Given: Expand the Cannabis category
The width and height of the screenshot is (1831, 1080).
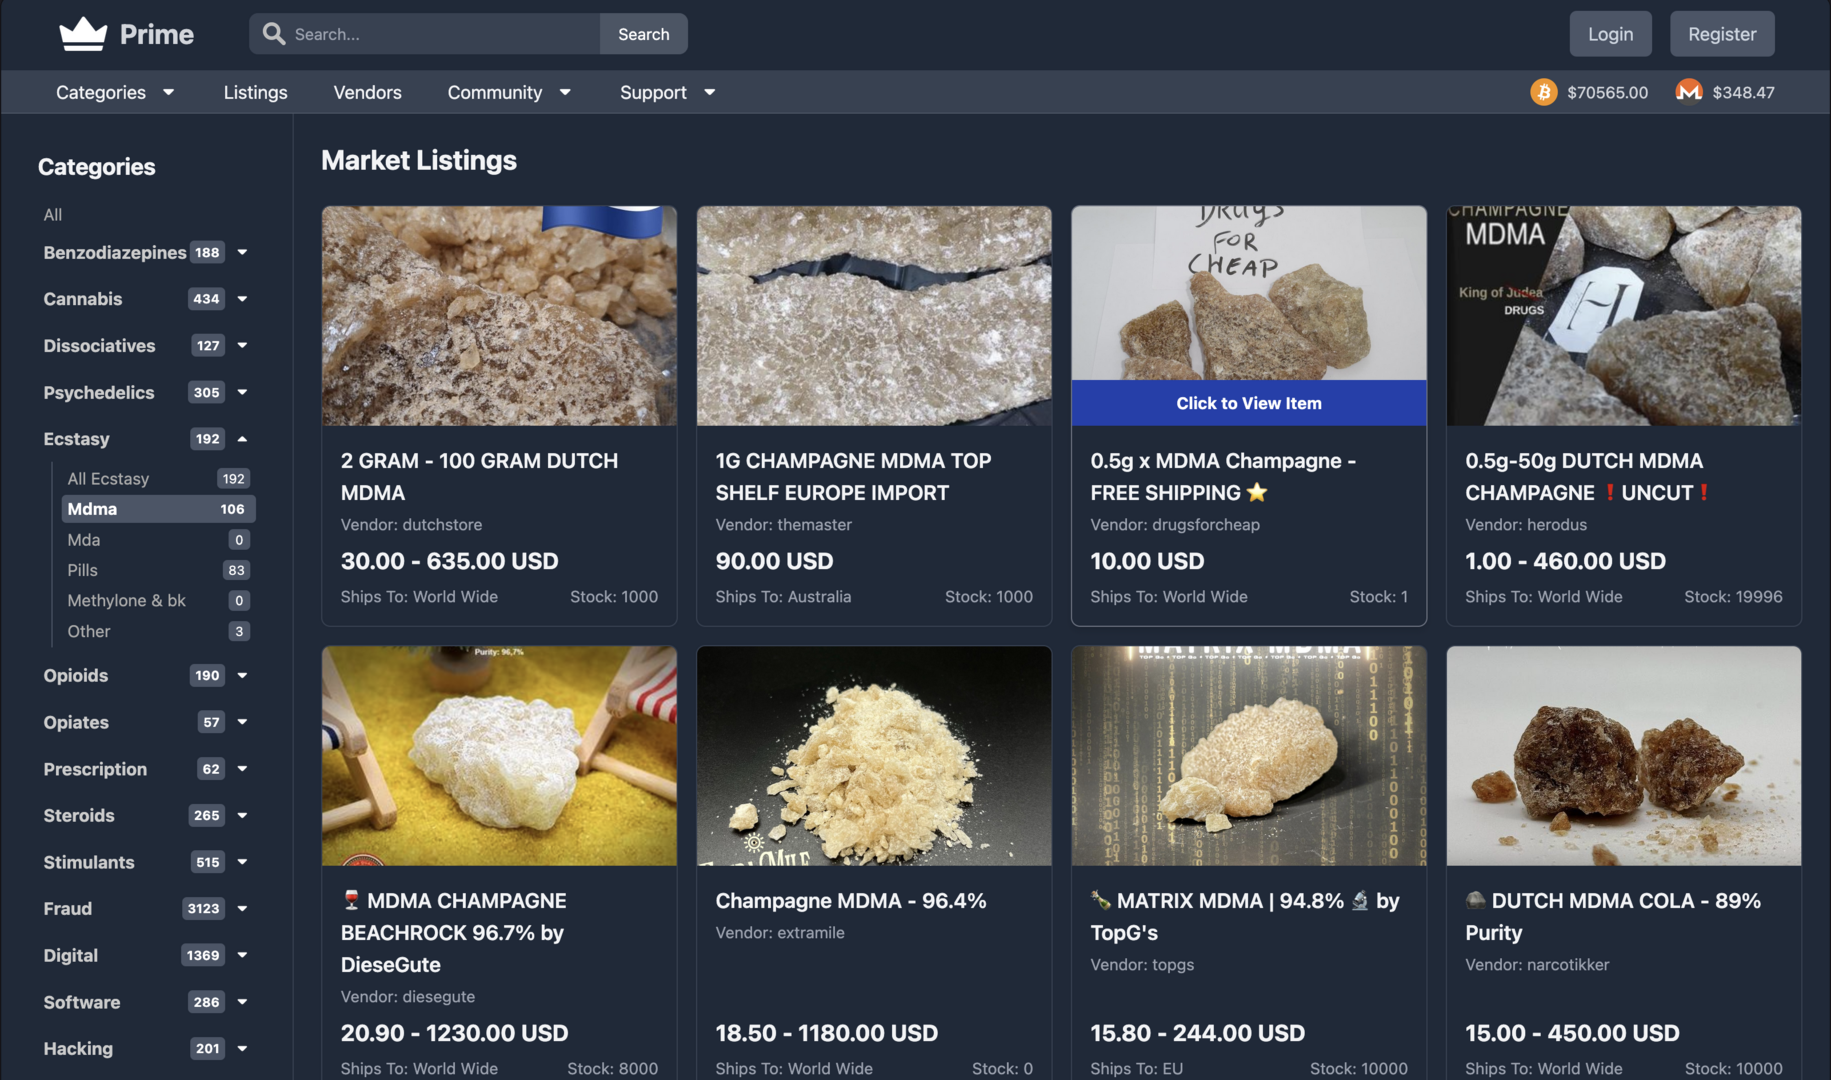Looking at the screenshot, I should coord(243,298).
